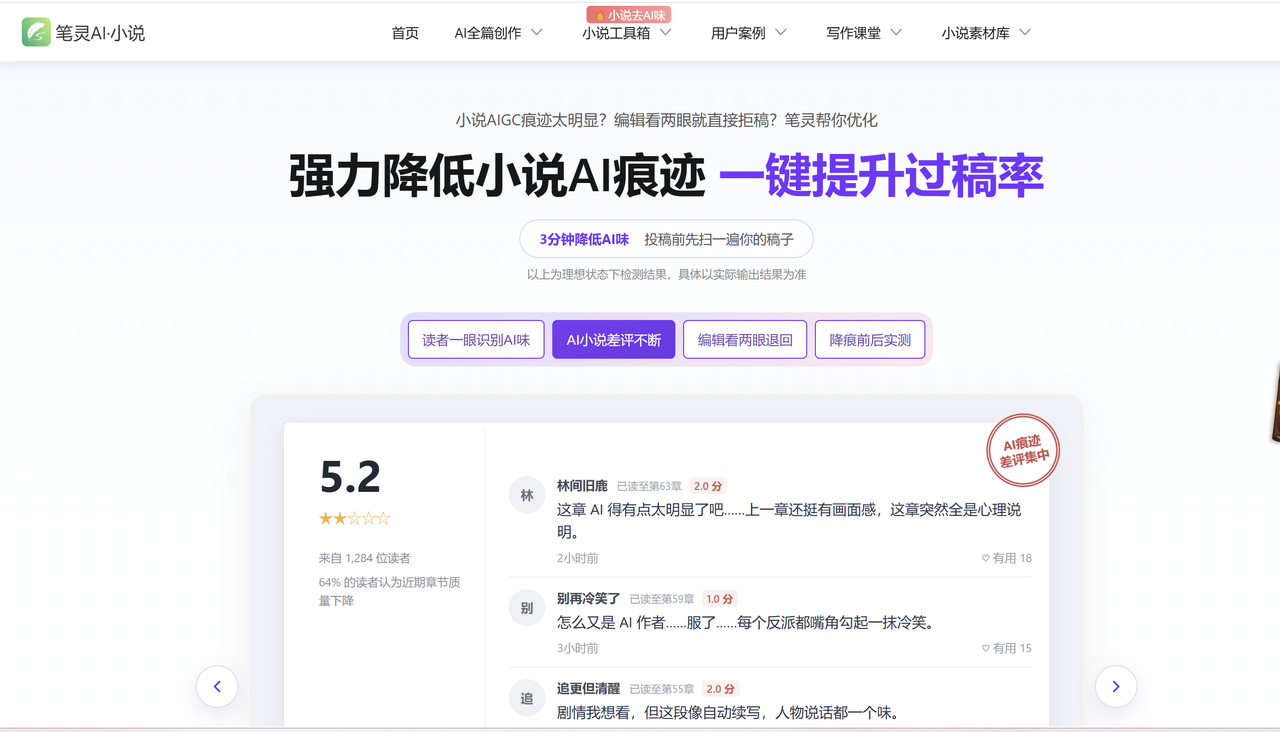Click the 追 reviewer avatar
1280x732 pixels.
pyautogui.click(x=527, y=698)
